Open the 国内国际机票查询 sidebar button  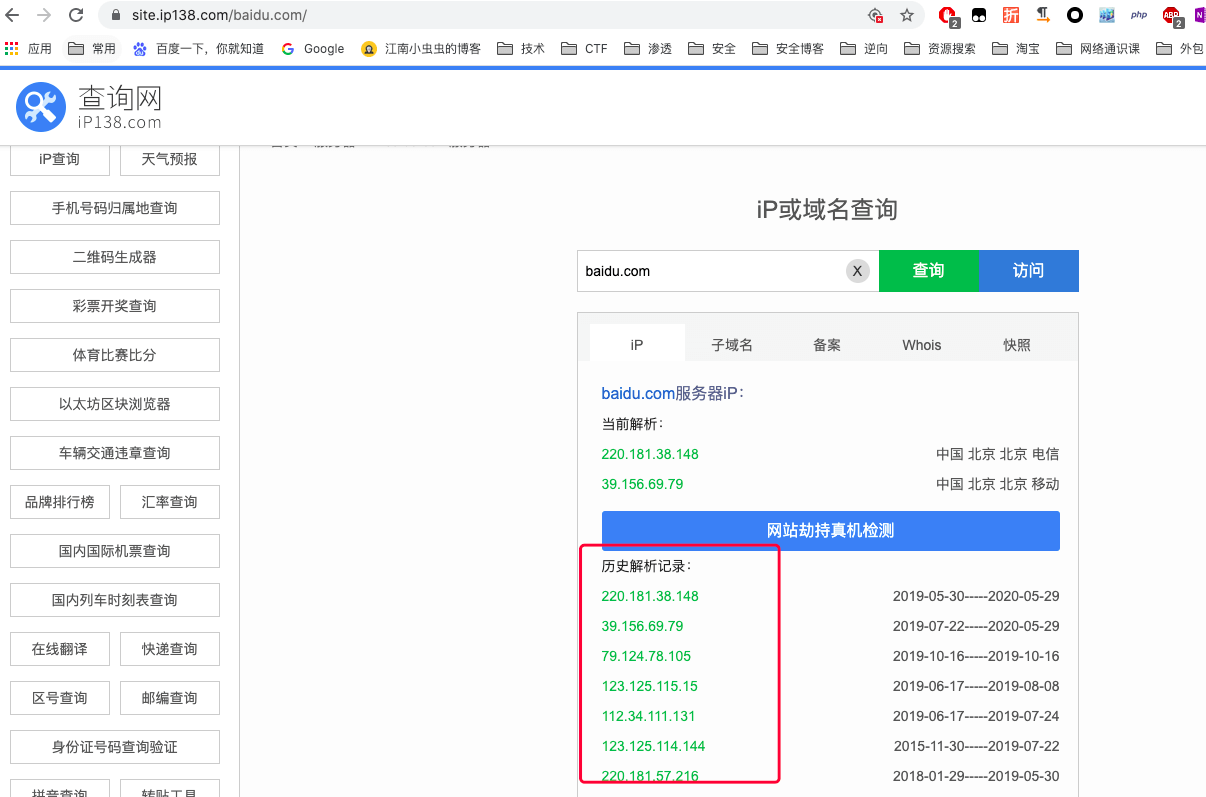click(115, 551)
